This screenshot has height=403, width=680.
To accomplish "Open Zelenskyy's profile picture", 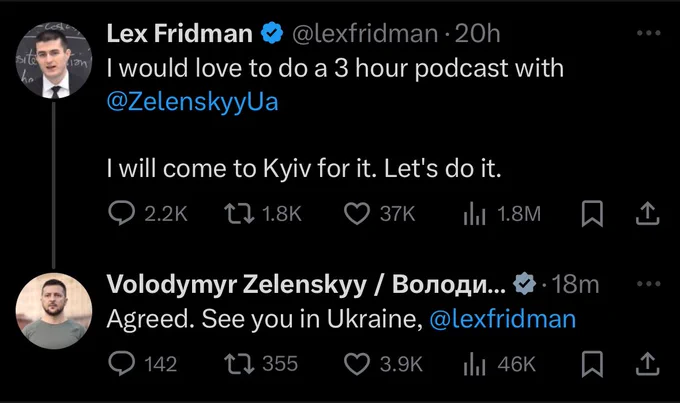I will pos(54,311).
